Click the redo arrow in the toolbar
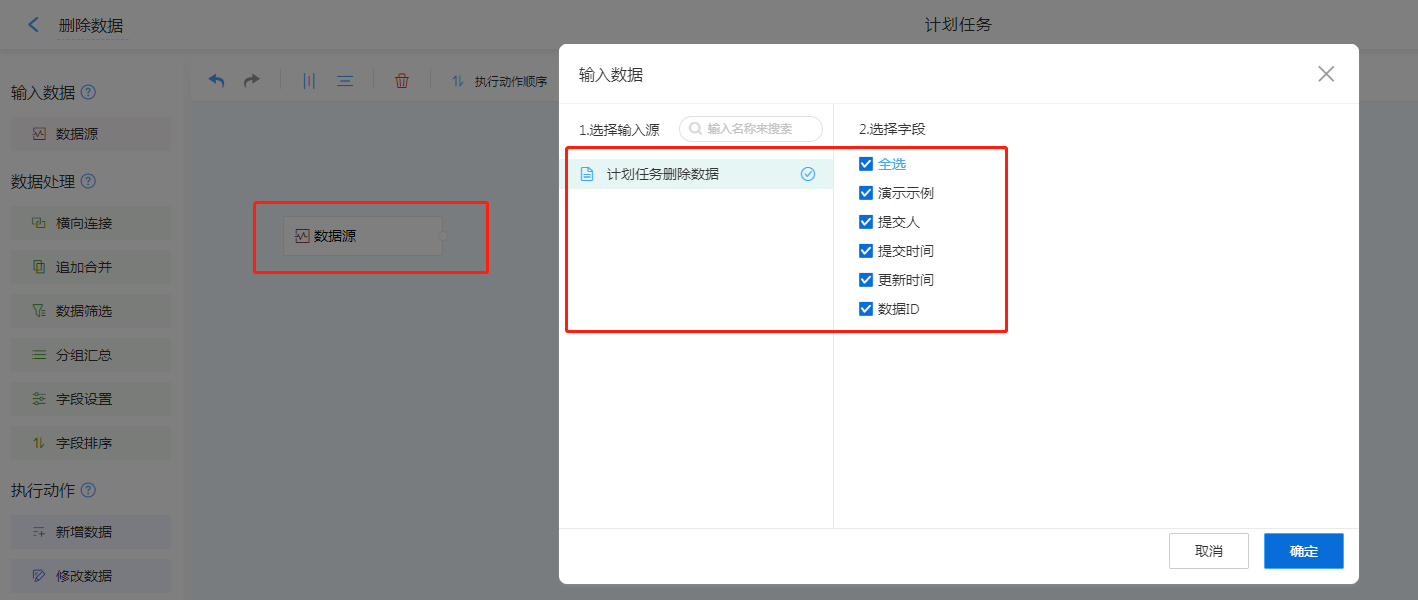The image size is (1418, 600). [x=252, y=81]
